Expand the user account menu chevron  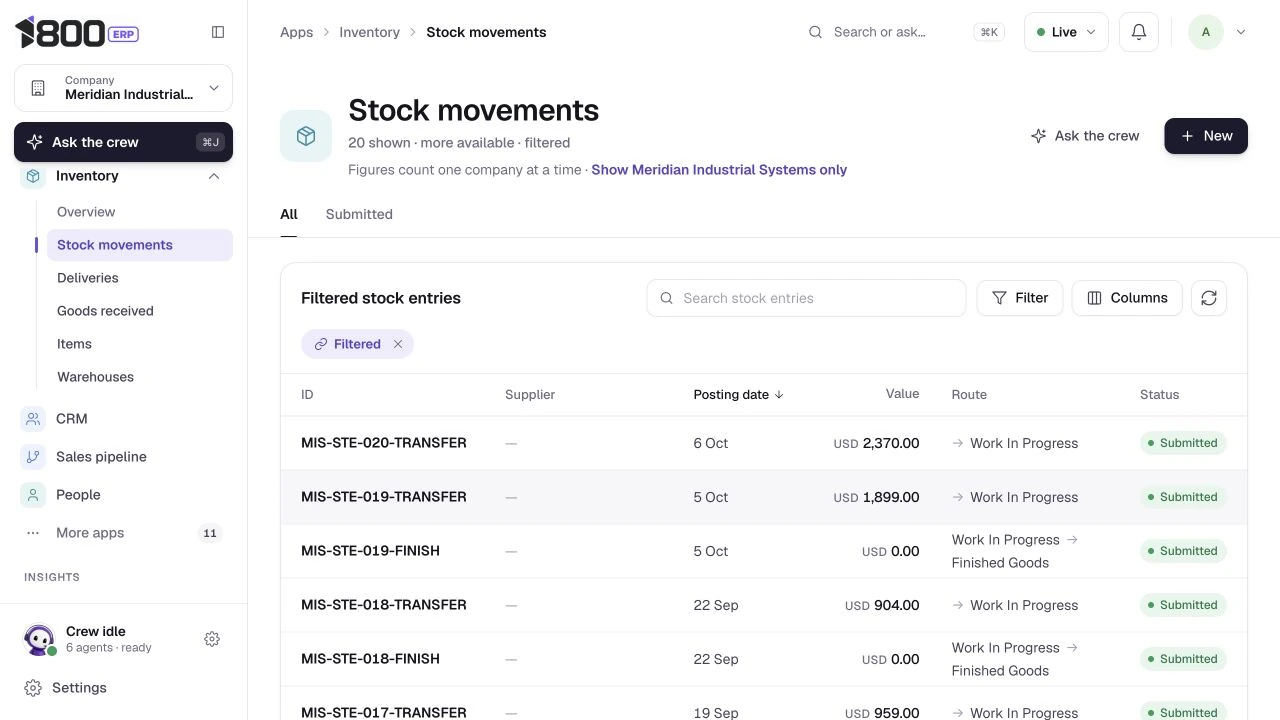[1241, 32]
